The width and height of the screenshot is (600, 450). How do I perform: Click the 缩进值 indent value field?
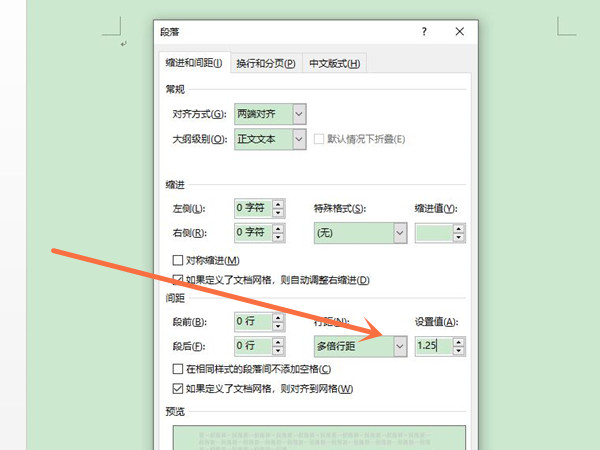(x=433, y=232)
